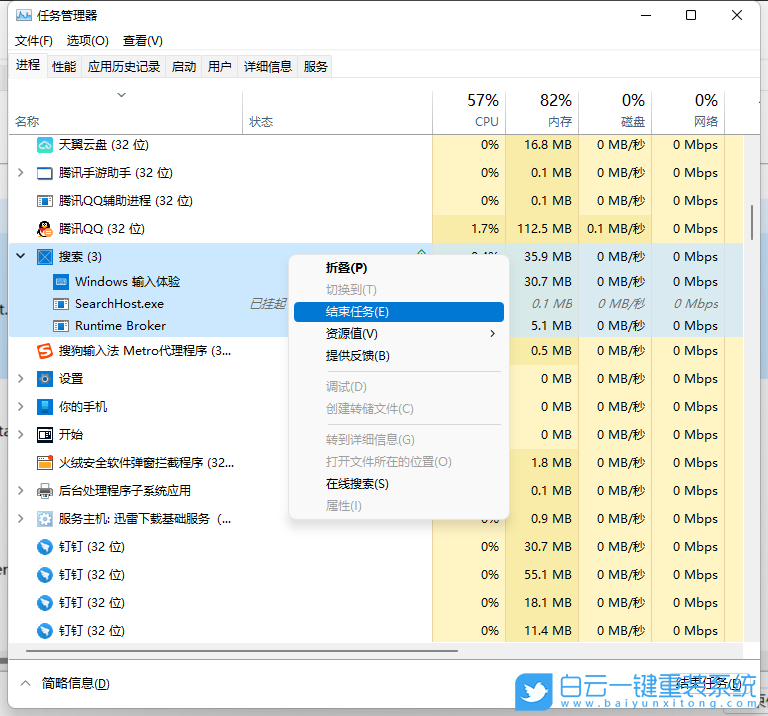Choose 在线搜索(S) in context menu
The image size is (768, 716).
[x=399, y=484]
